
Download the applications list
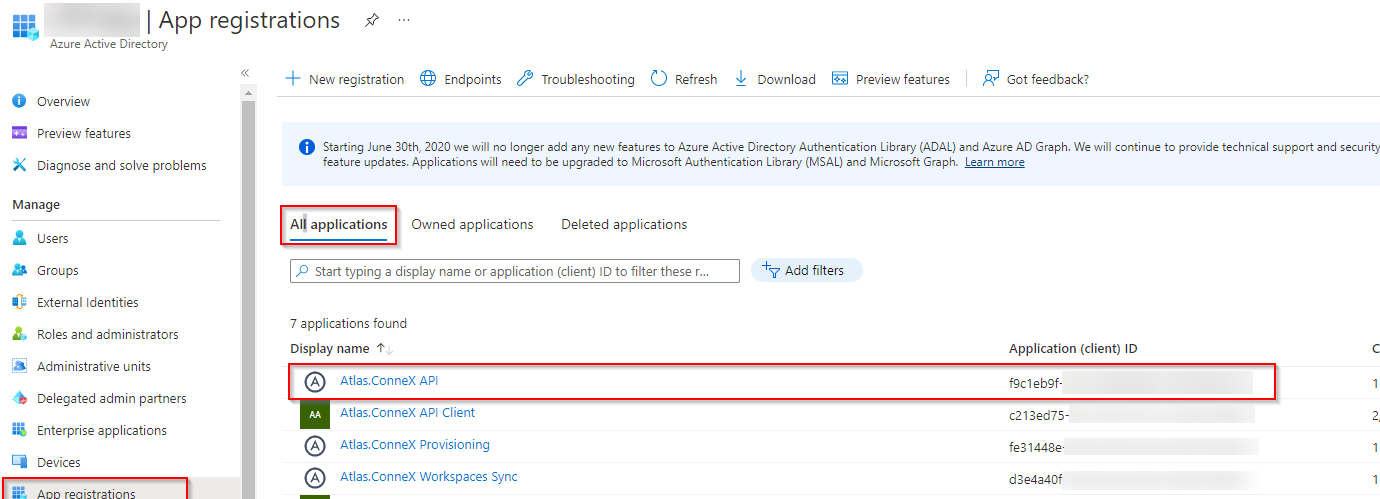775,79
